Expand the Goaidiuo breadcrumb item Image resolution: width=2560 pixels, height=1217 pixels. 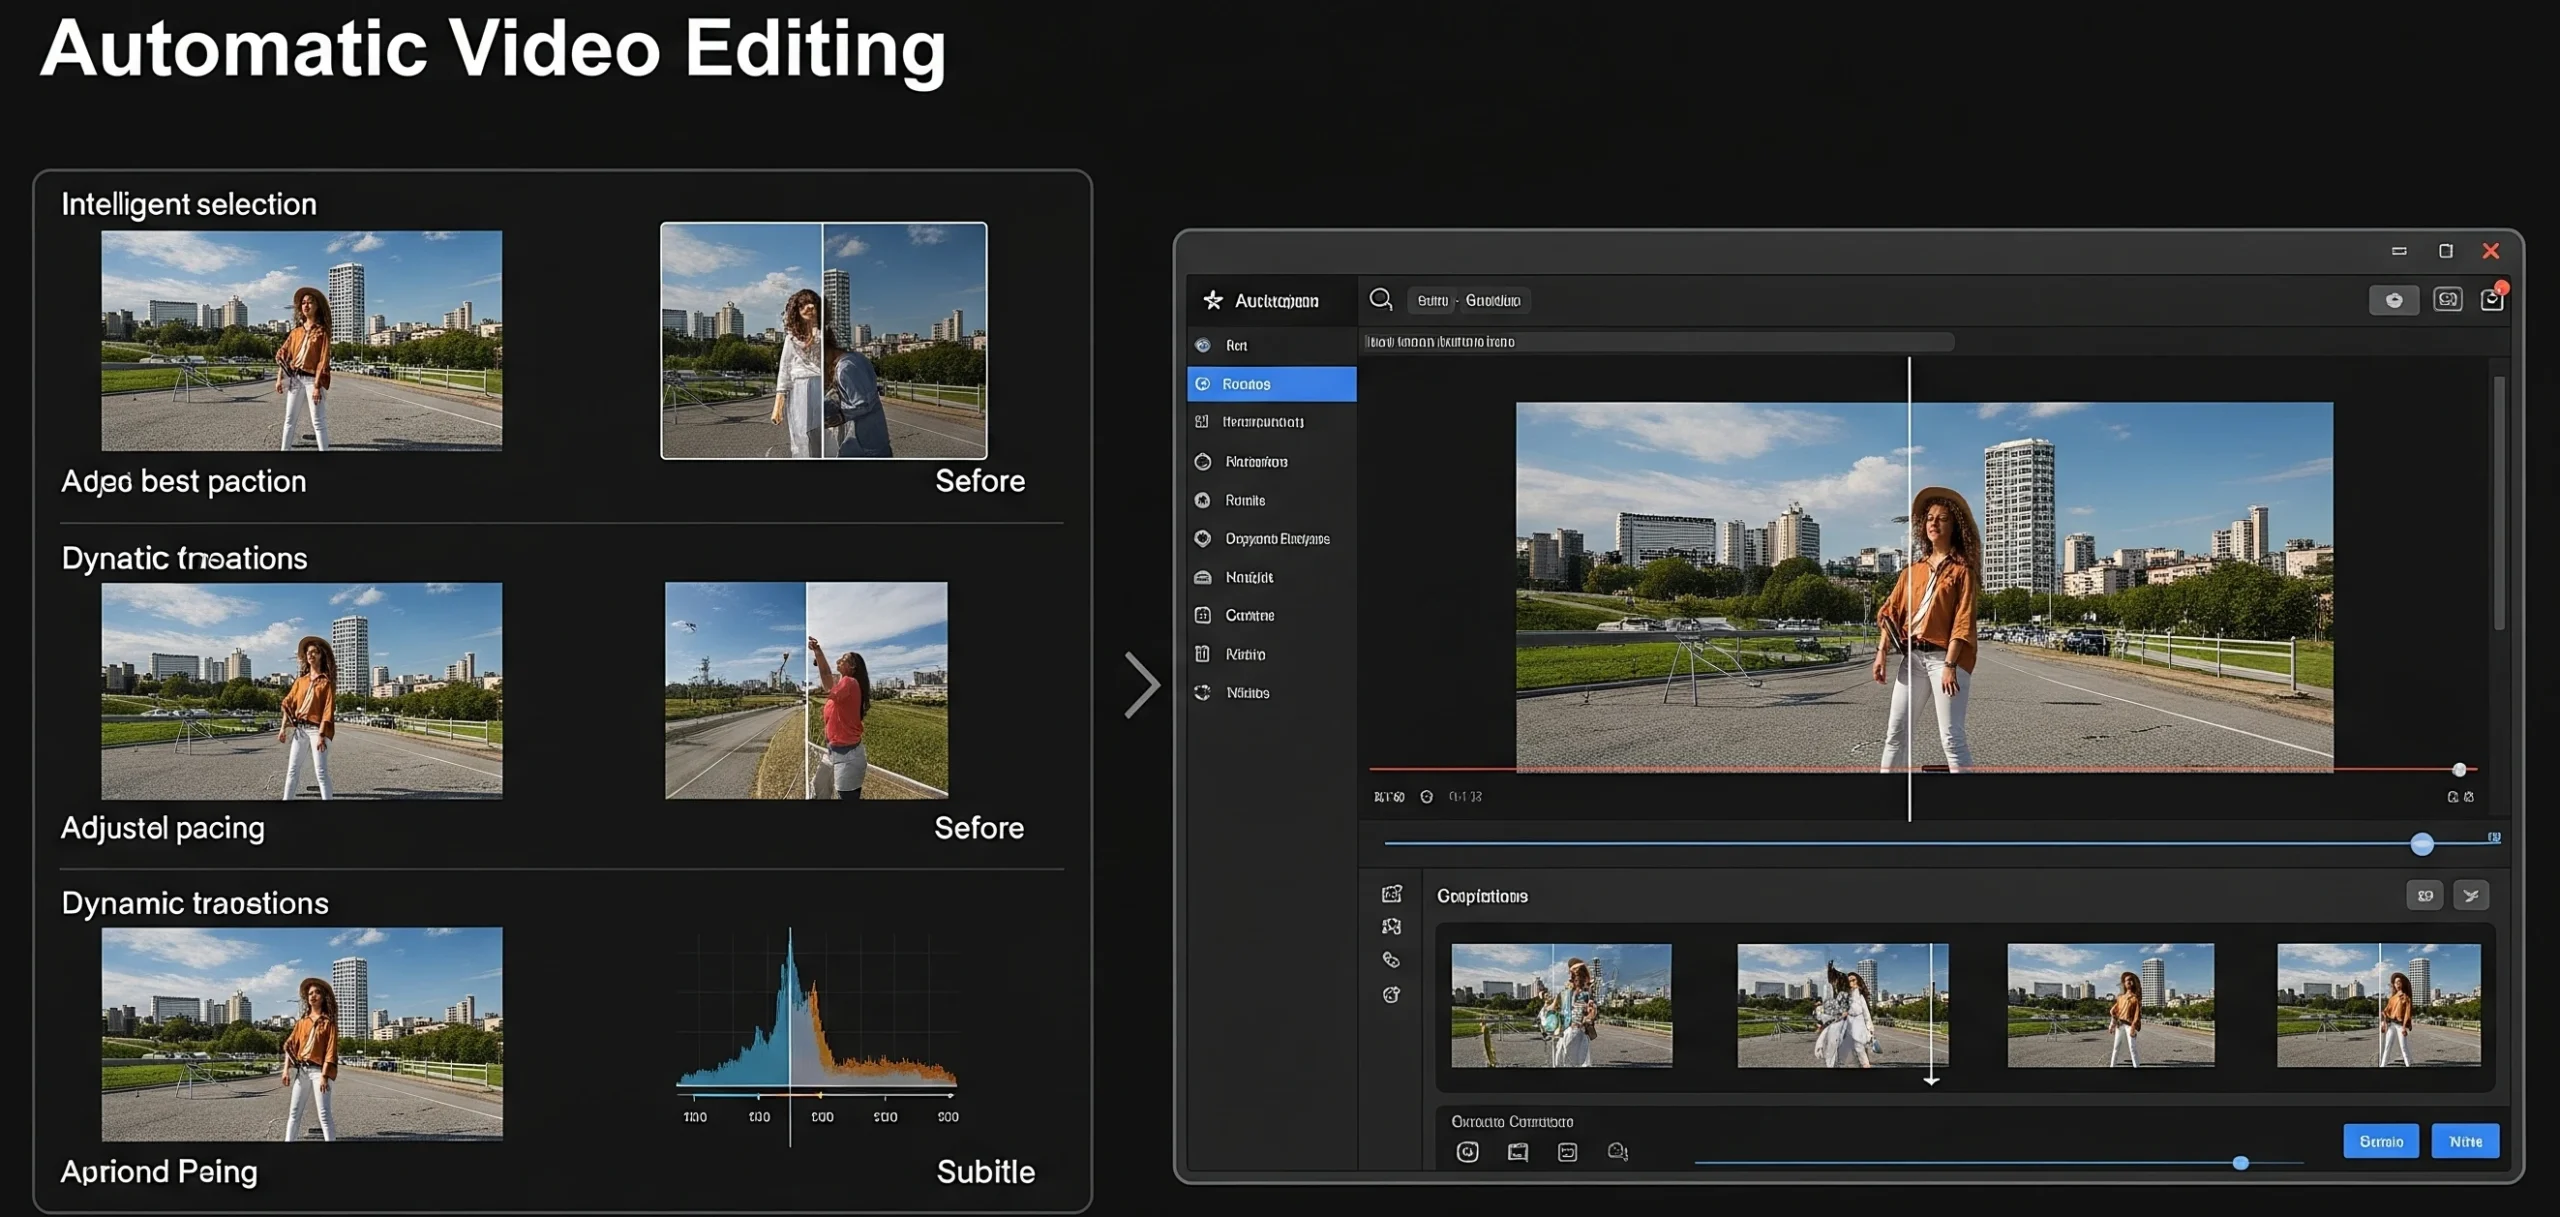(1493, 300)
